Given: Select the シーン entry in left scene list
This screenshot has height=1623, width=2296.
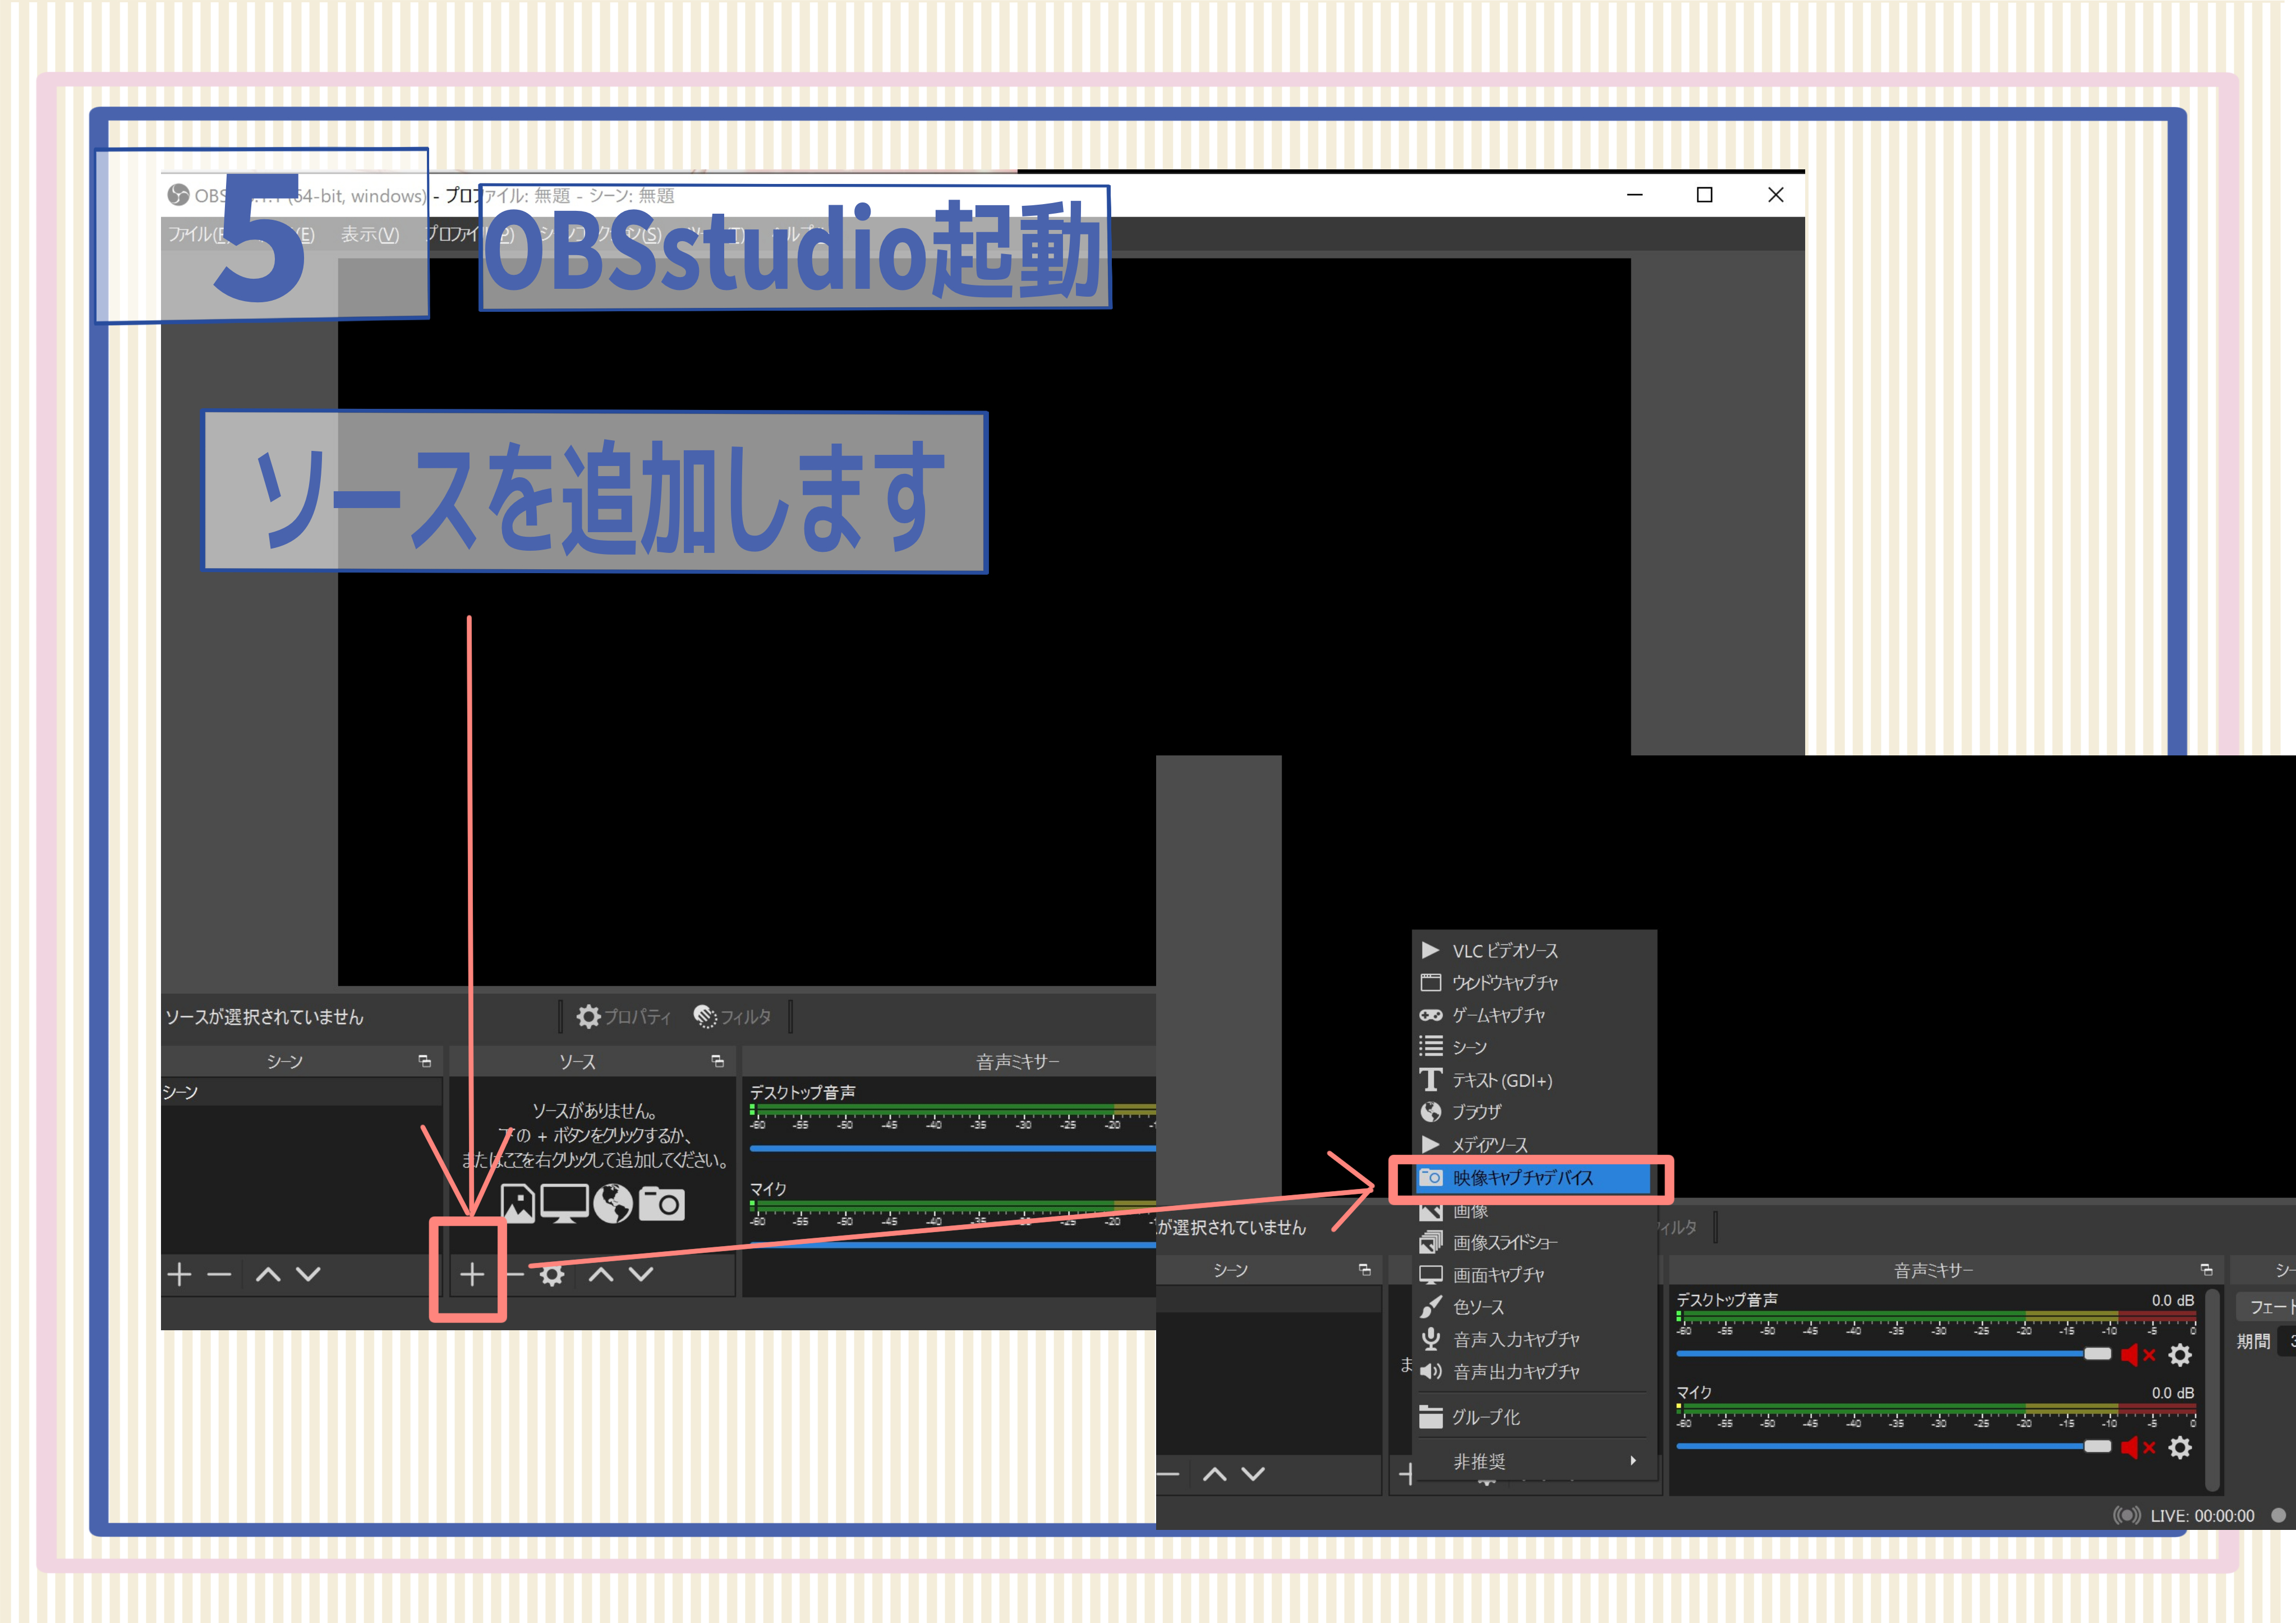Looking at the screenshot, I should click(301, 1092).
